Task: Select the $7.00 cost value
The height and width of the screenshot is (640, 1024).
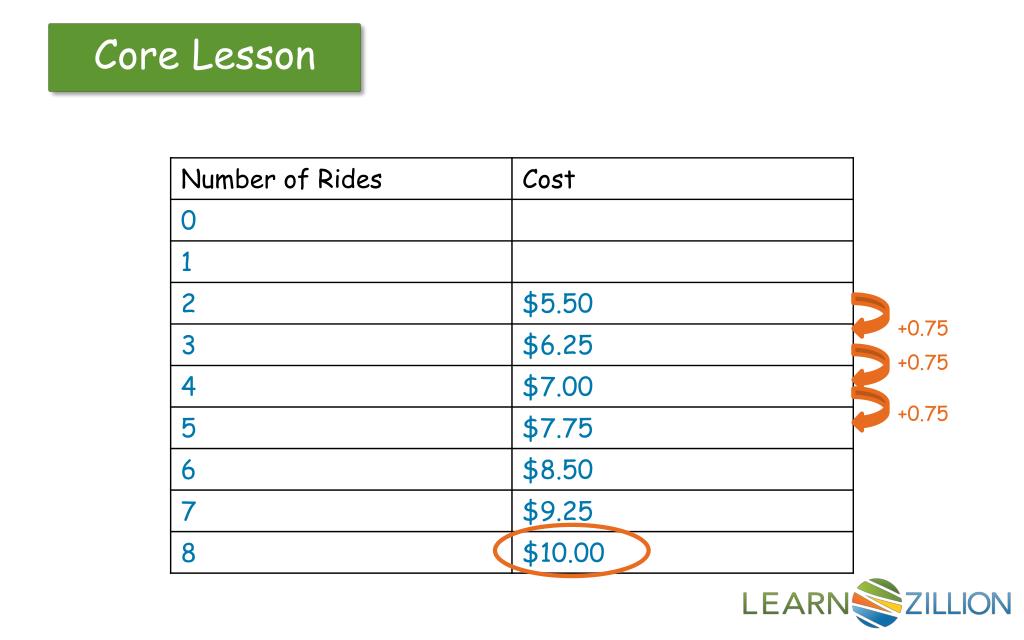Action: tap(558, 387)
